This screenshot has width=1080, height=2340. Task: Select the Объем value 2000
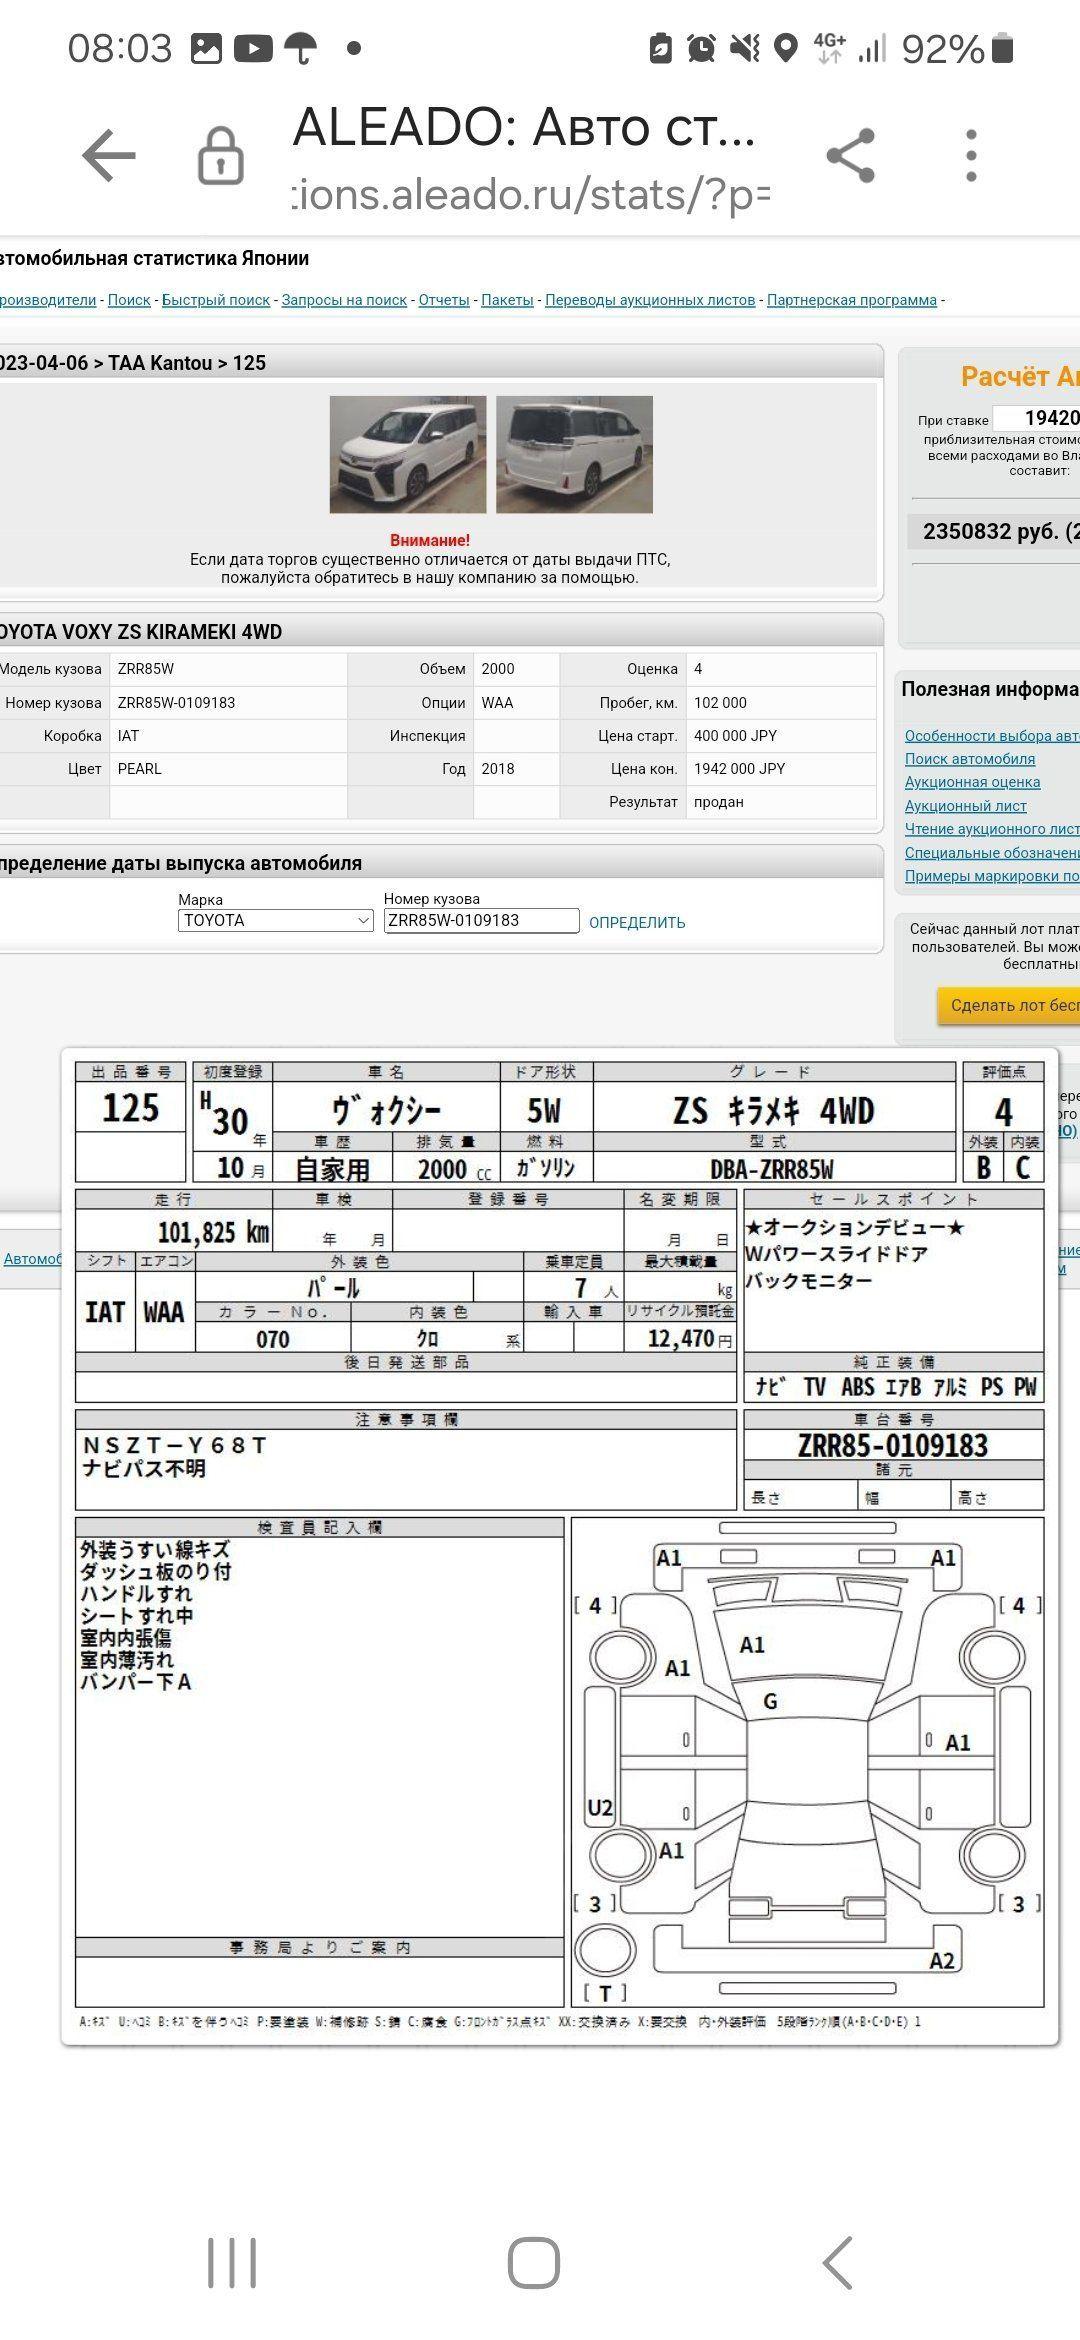coord(497,669)
